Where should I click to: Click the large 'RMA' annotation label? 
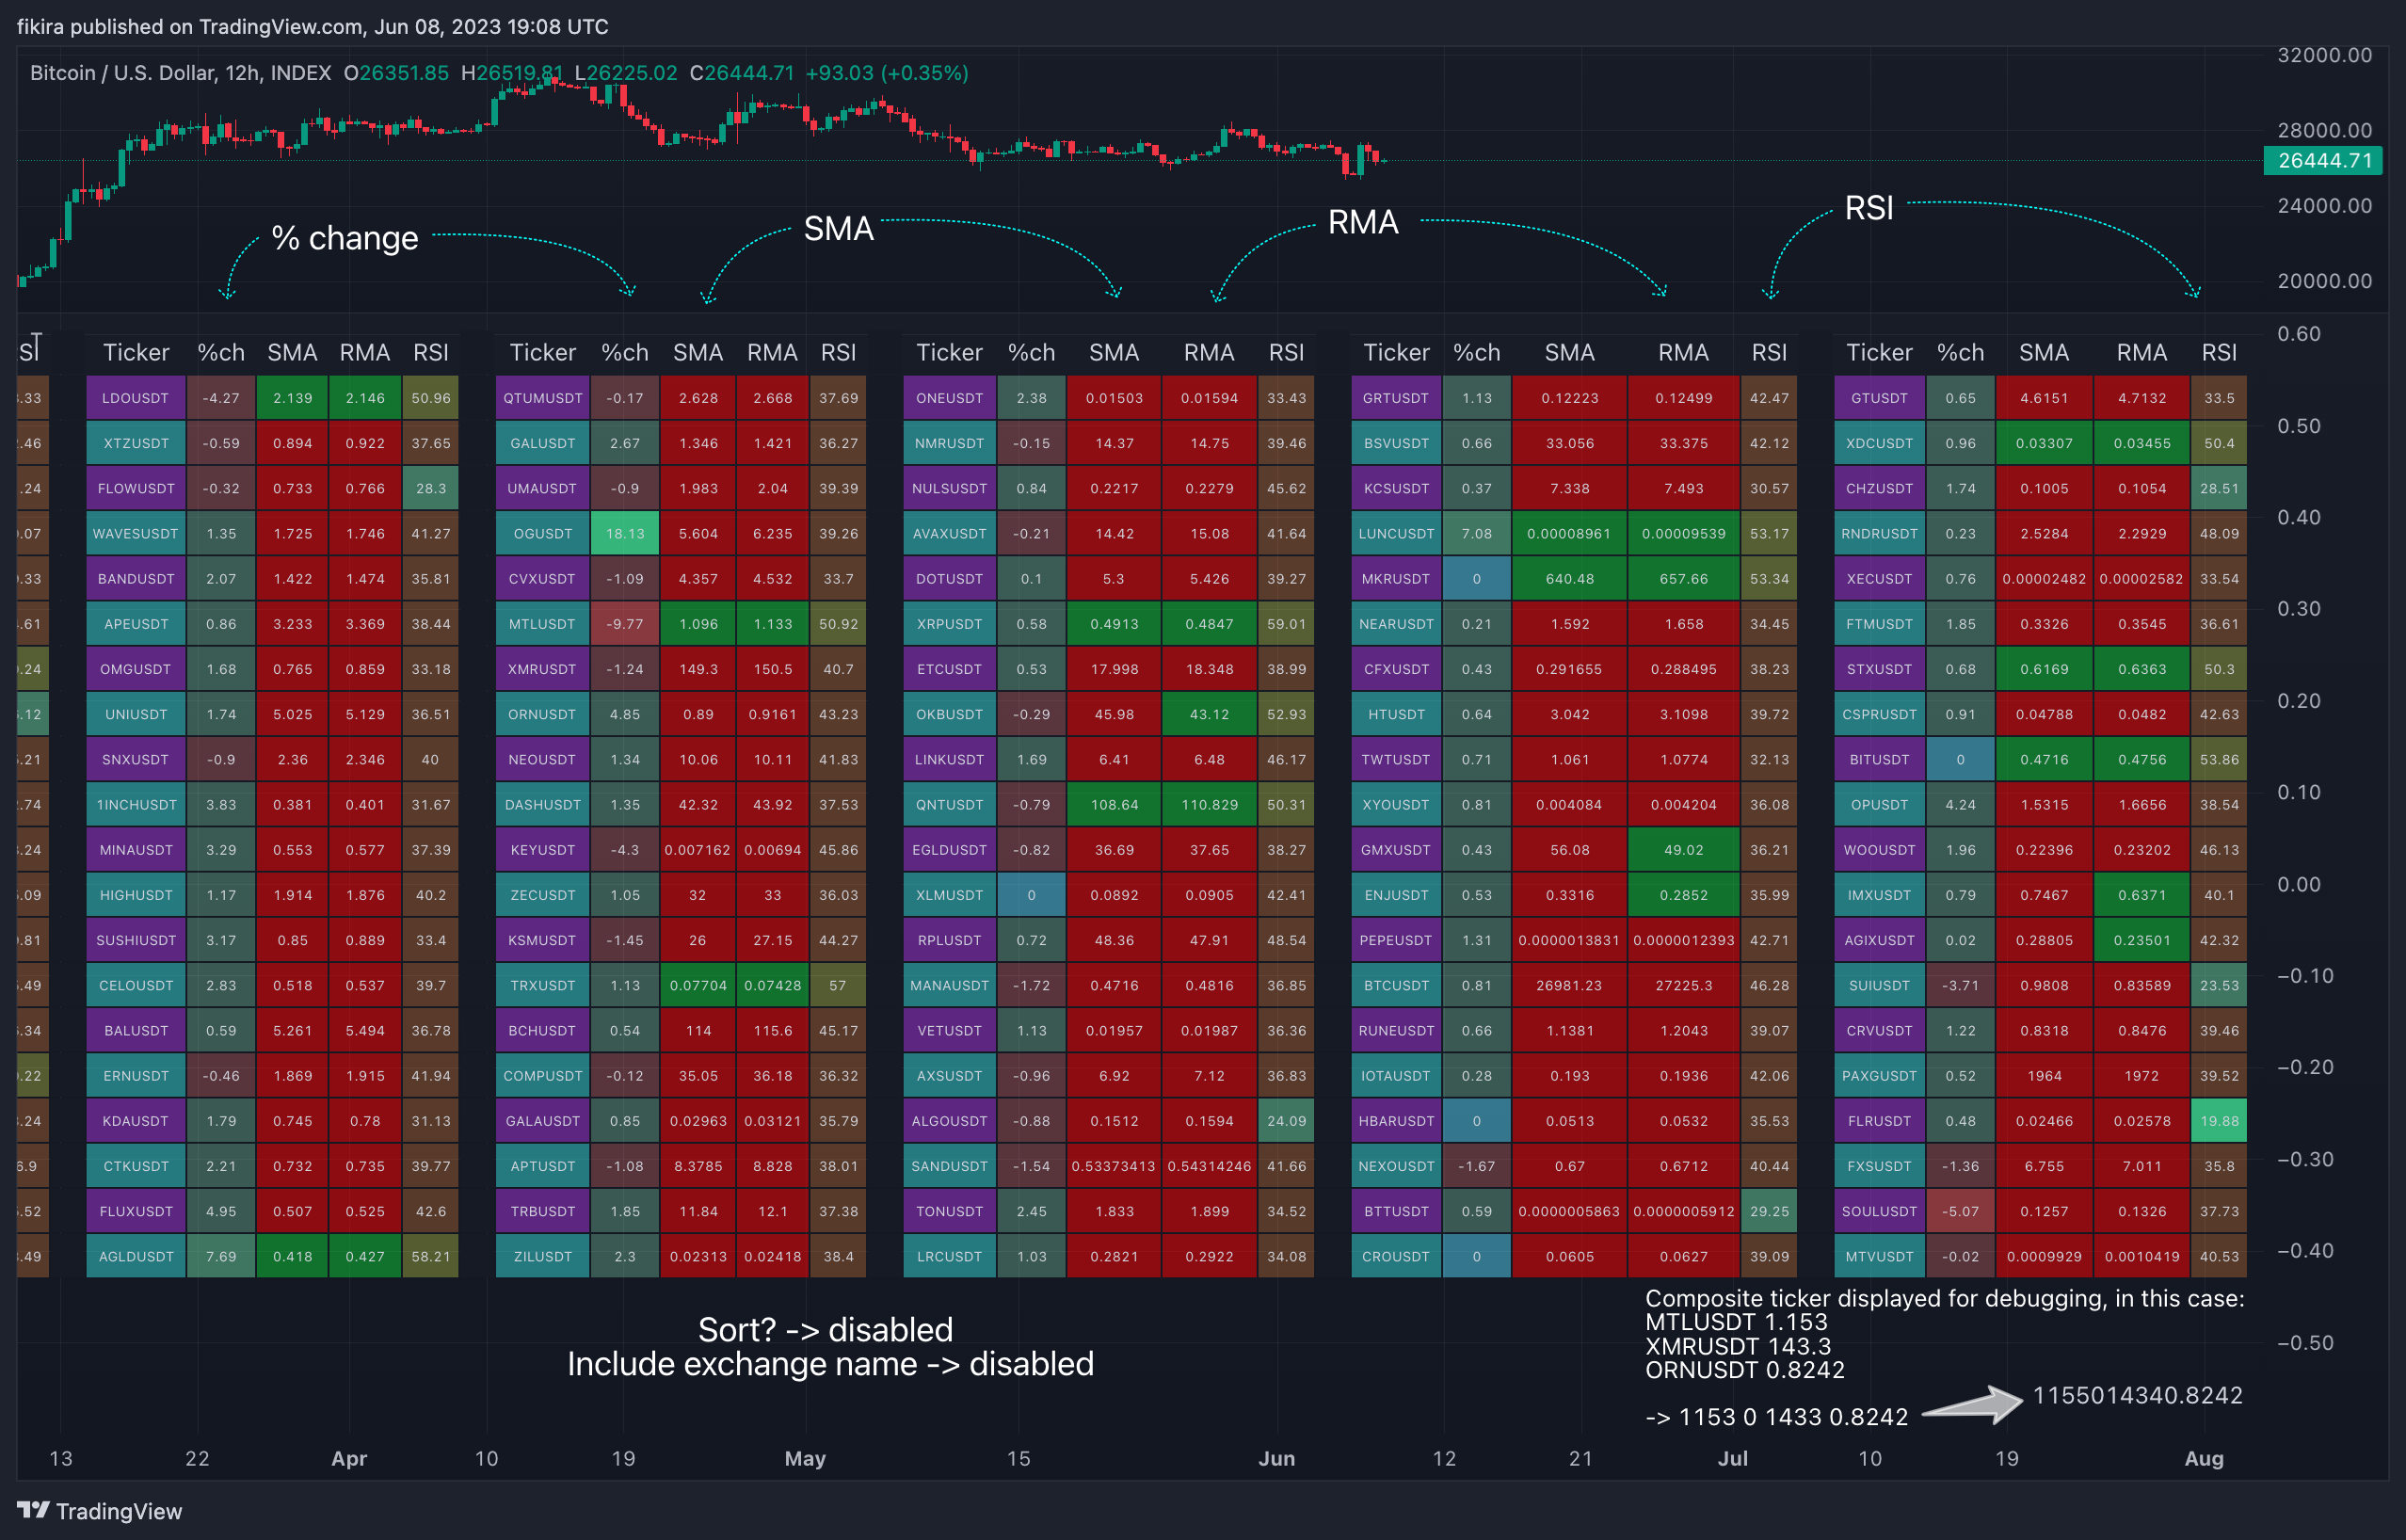point(1363,222)
